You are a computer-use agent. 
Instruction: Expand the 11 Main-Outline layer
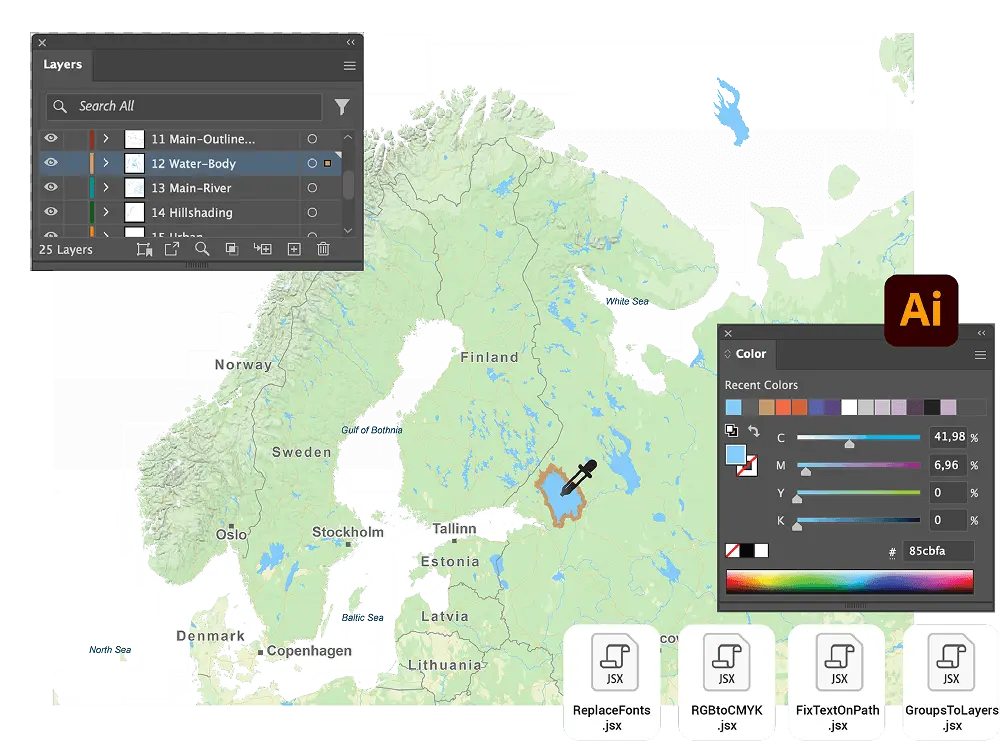[106, 139]
